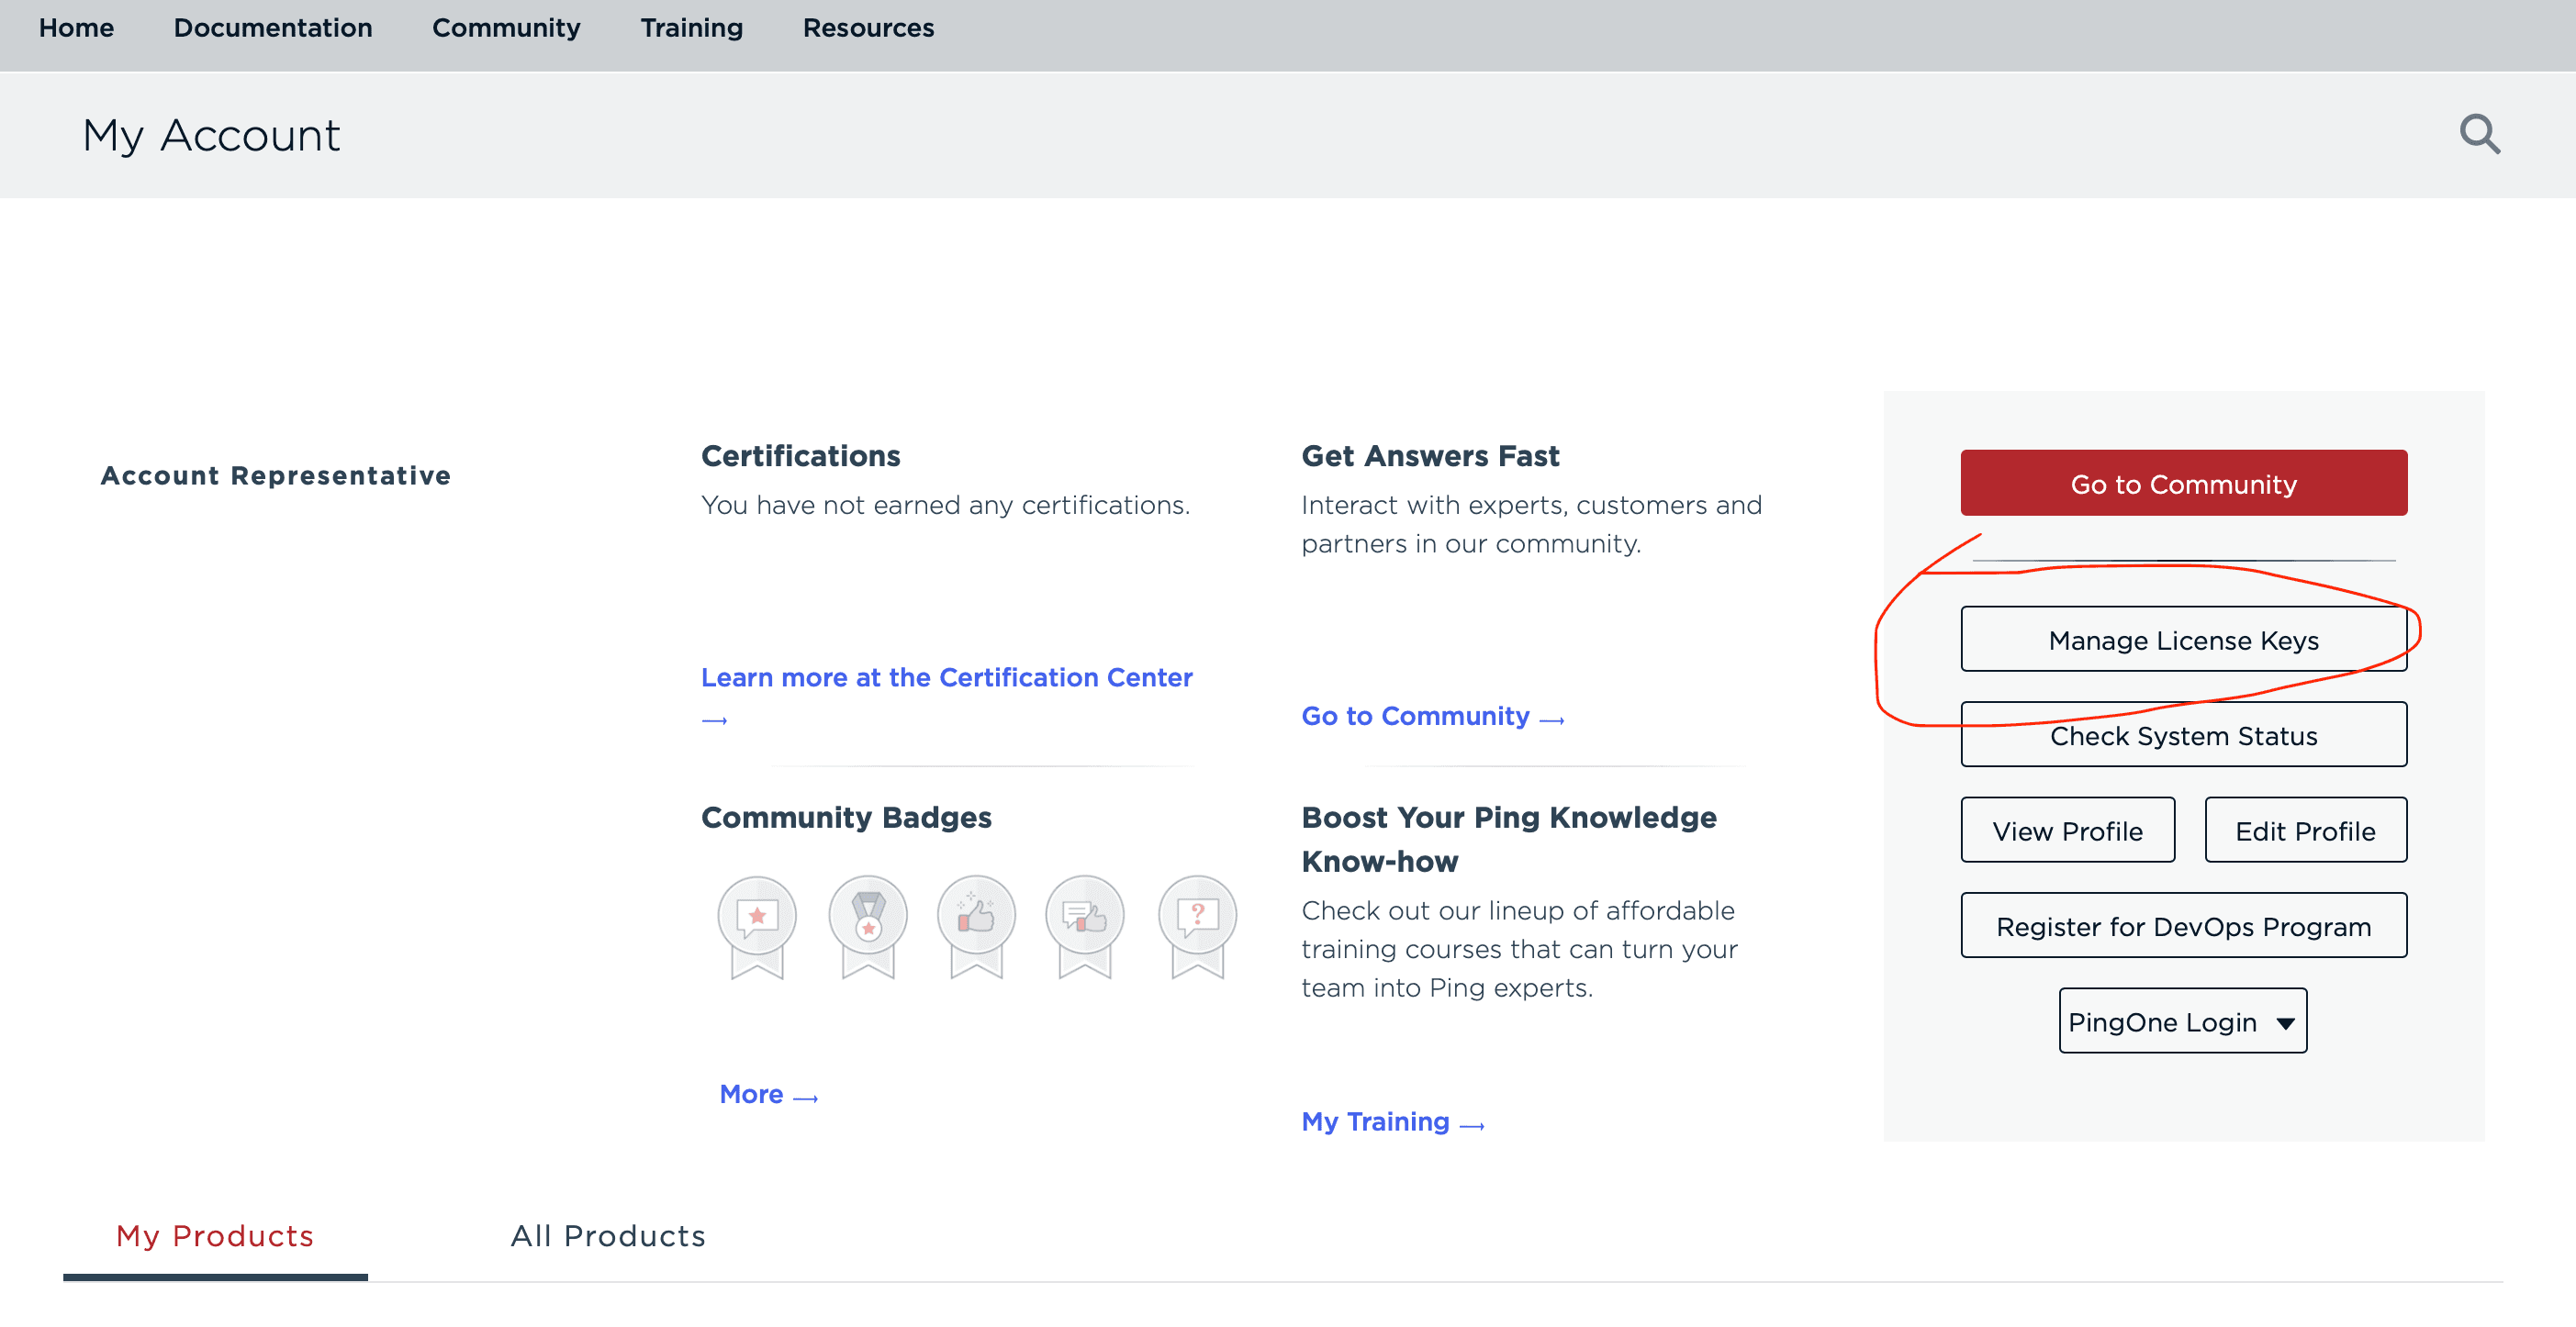Open the Training menu item

[692, 28]
